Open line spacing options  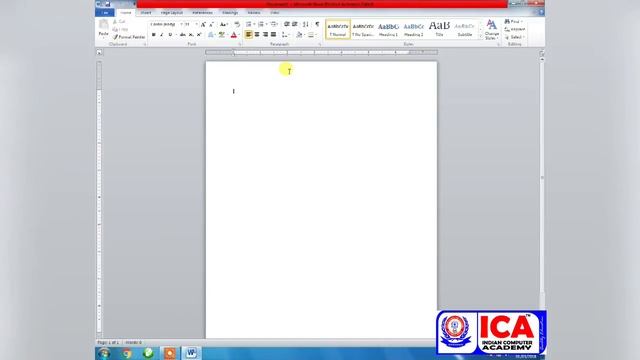[285, 35]
